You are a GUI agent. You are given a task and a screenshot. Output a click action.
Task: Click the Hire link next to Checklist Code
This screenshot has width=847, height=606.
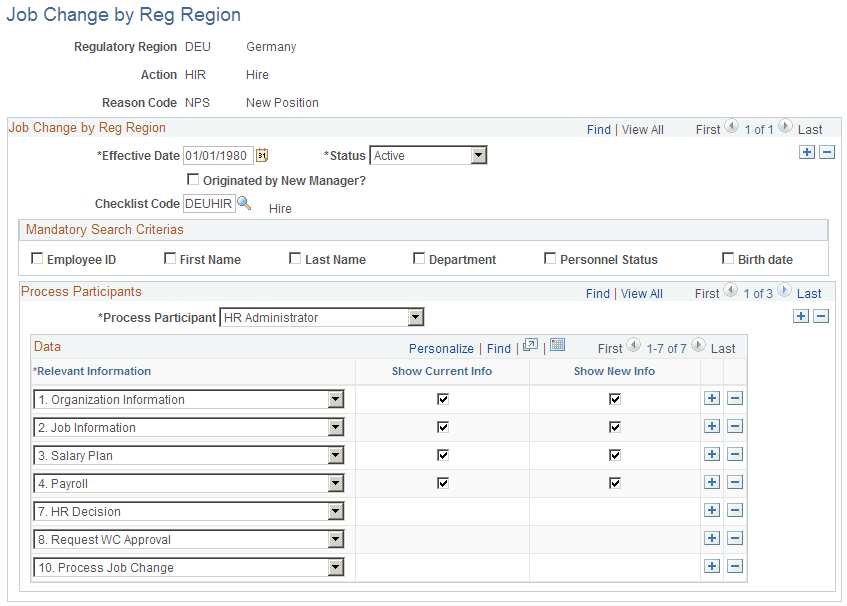(279, 208)
